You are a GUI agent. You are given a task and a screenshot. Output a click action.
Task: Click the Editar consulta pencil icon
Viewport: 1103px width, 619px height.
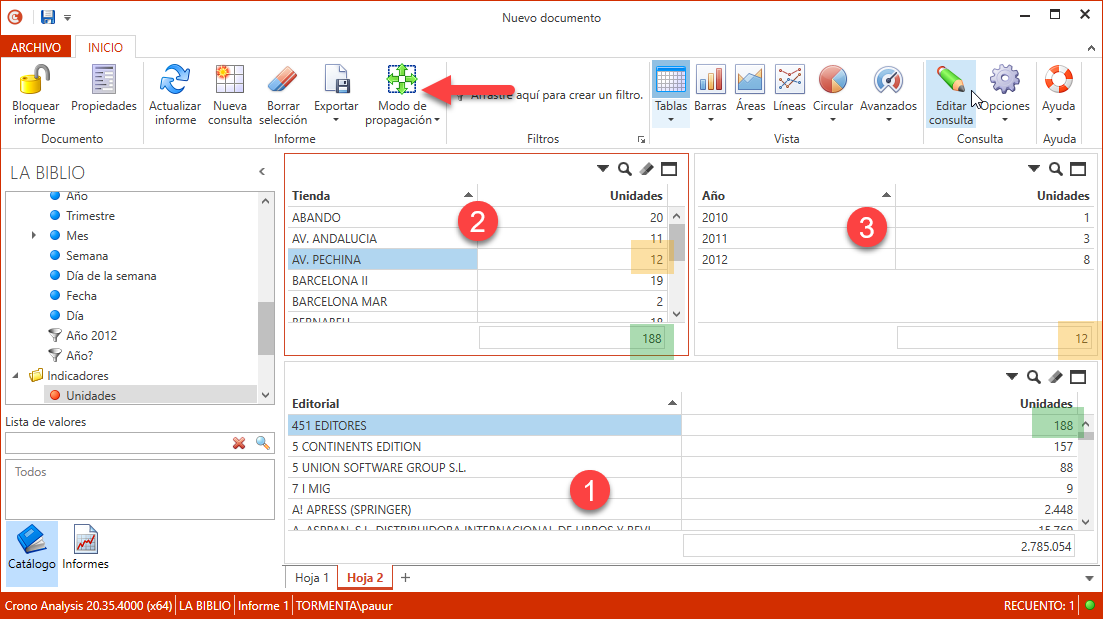click(950, 79)
